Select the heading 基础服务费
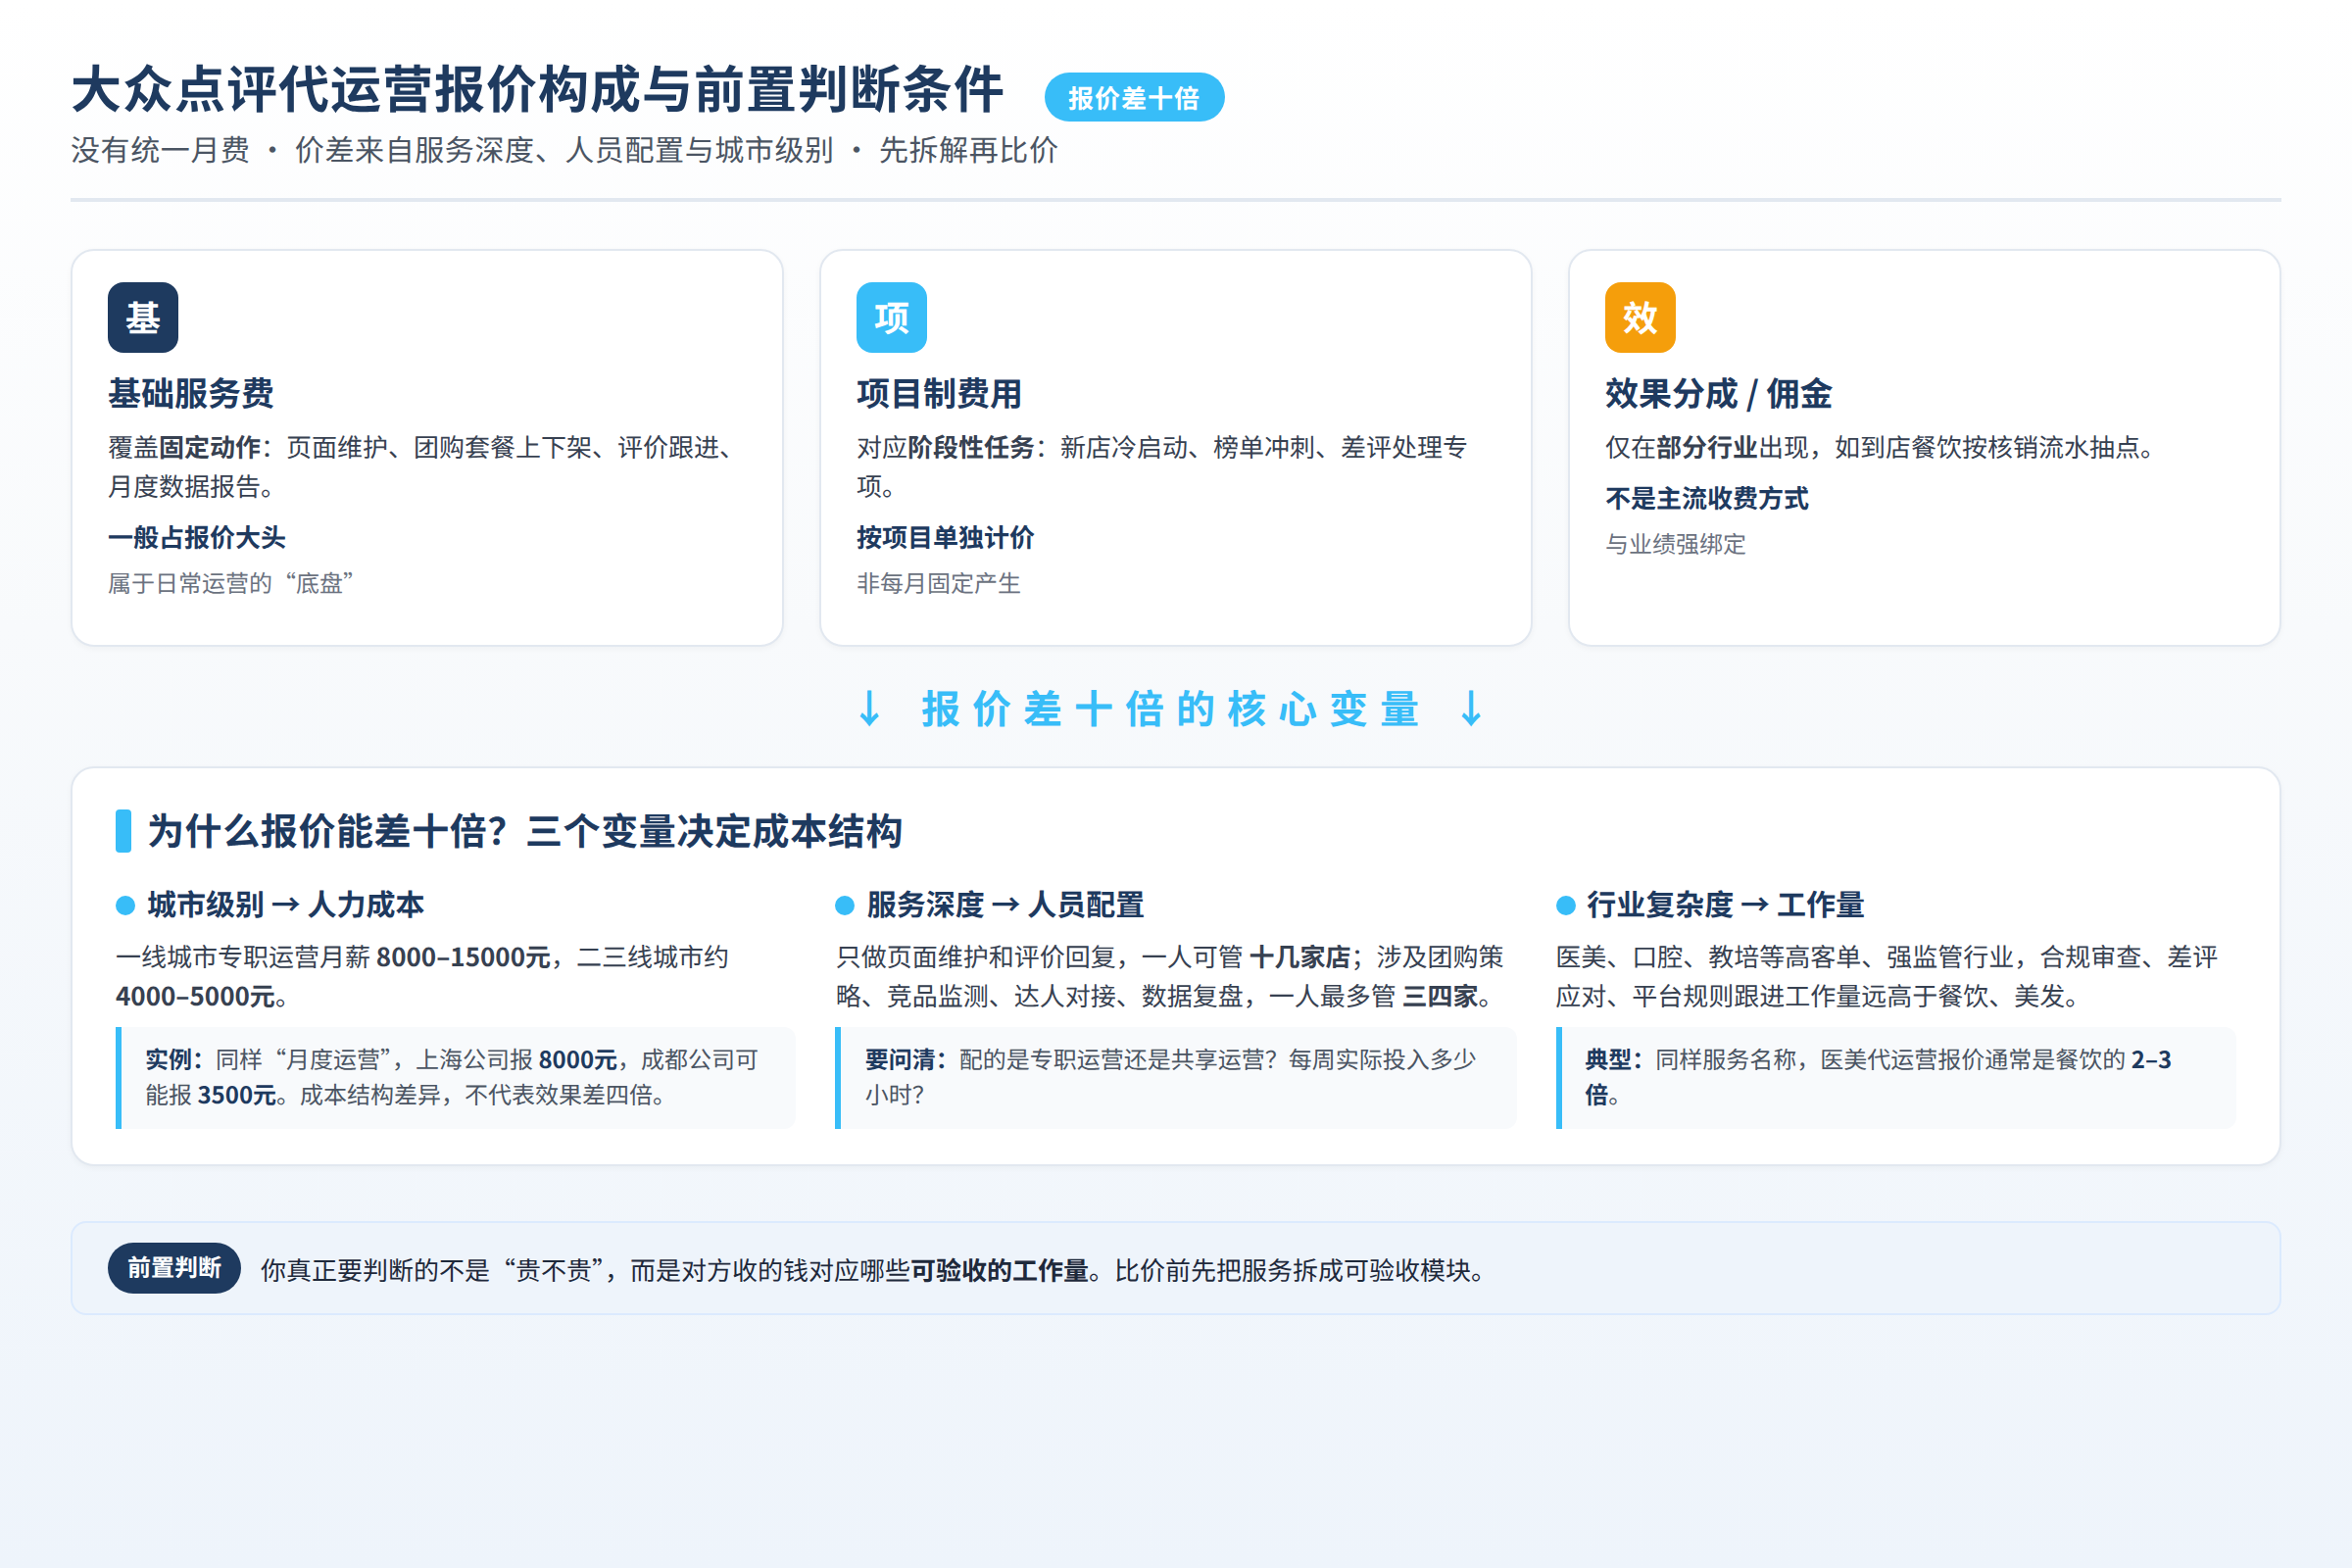 [x=191, y=394]
